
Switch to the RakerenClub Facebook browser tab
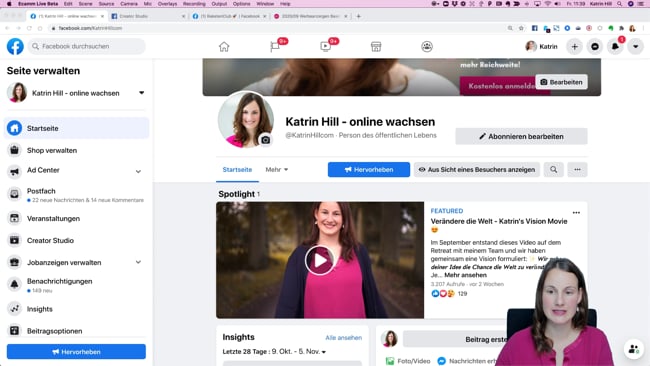[229, 16]
